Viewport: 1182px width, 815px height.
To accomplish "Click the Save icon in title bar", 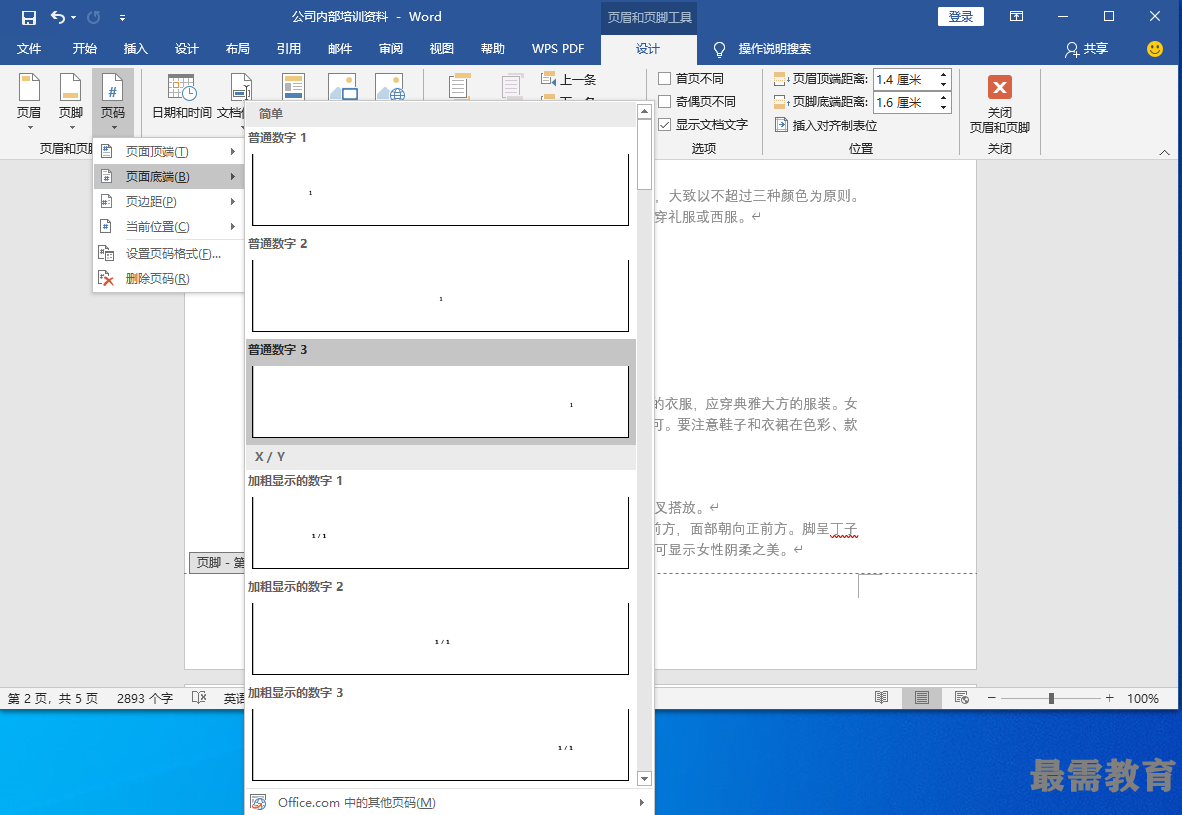I will (29, 17).
